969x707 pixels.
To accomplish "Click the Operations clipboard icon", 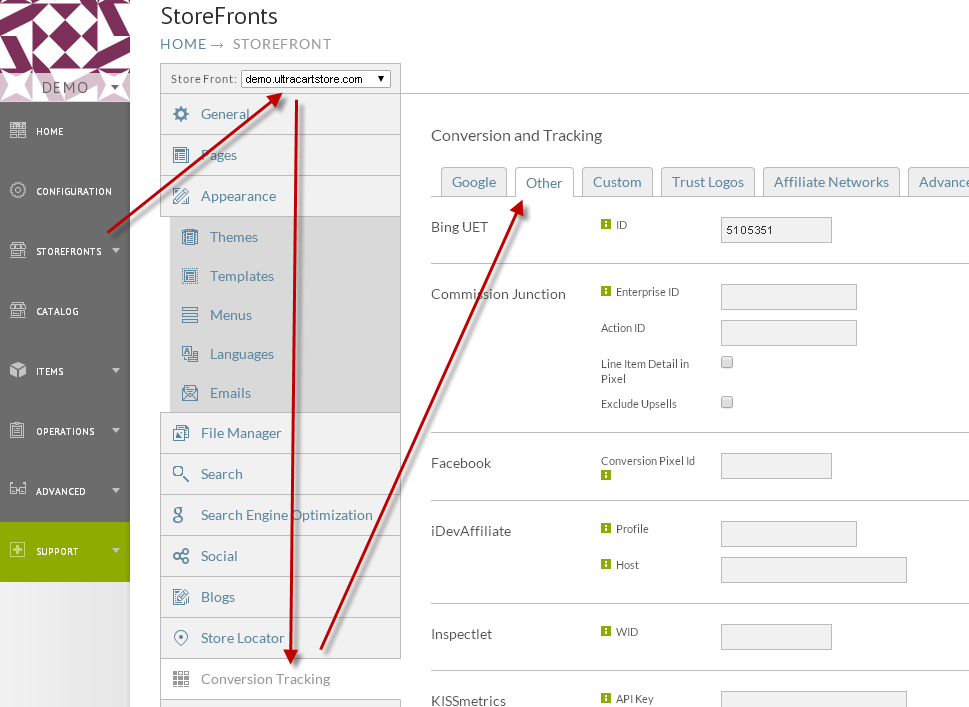I will [x=18, y=430].
